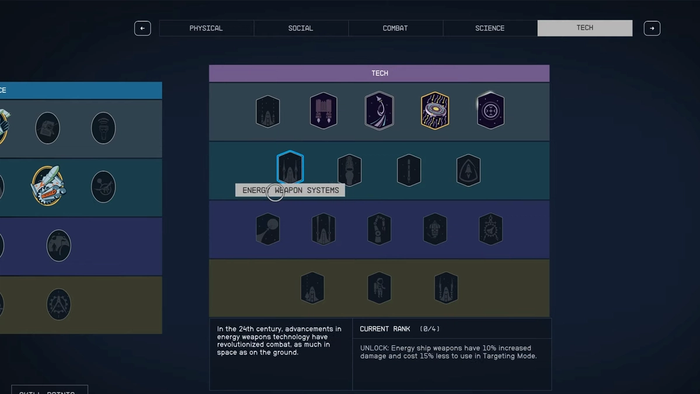
Task: Click the purple TECH panel header
Action: pos(379,73)
